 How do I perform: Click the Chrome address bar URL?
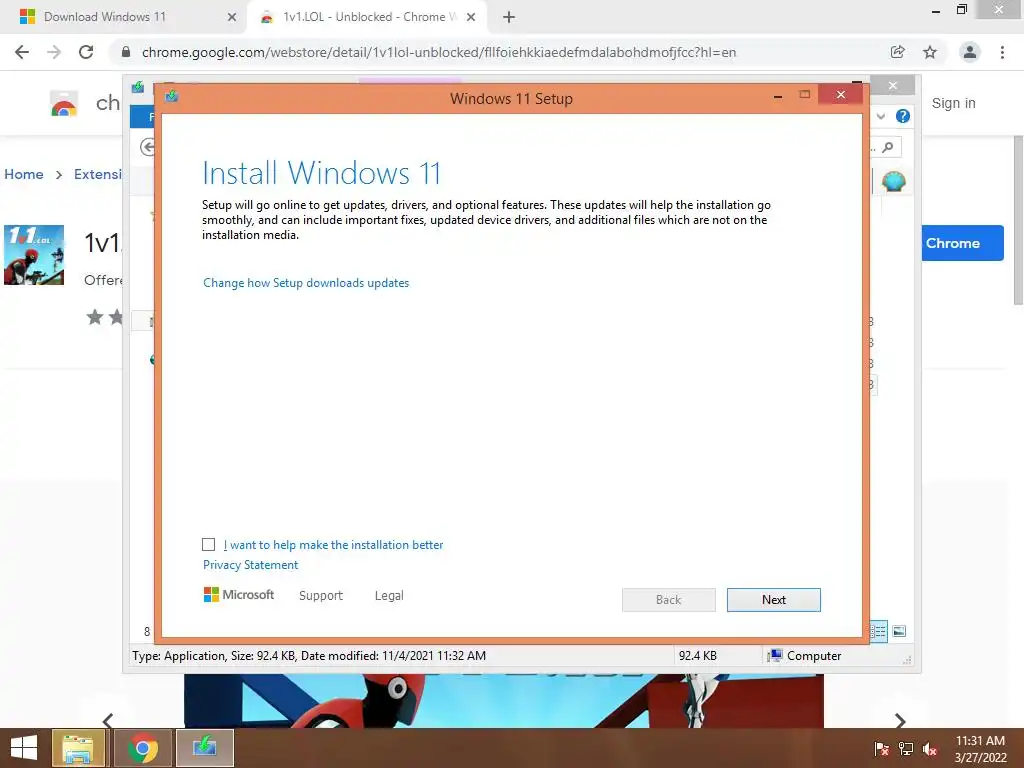pyautogui.click(x=439, y=52)
